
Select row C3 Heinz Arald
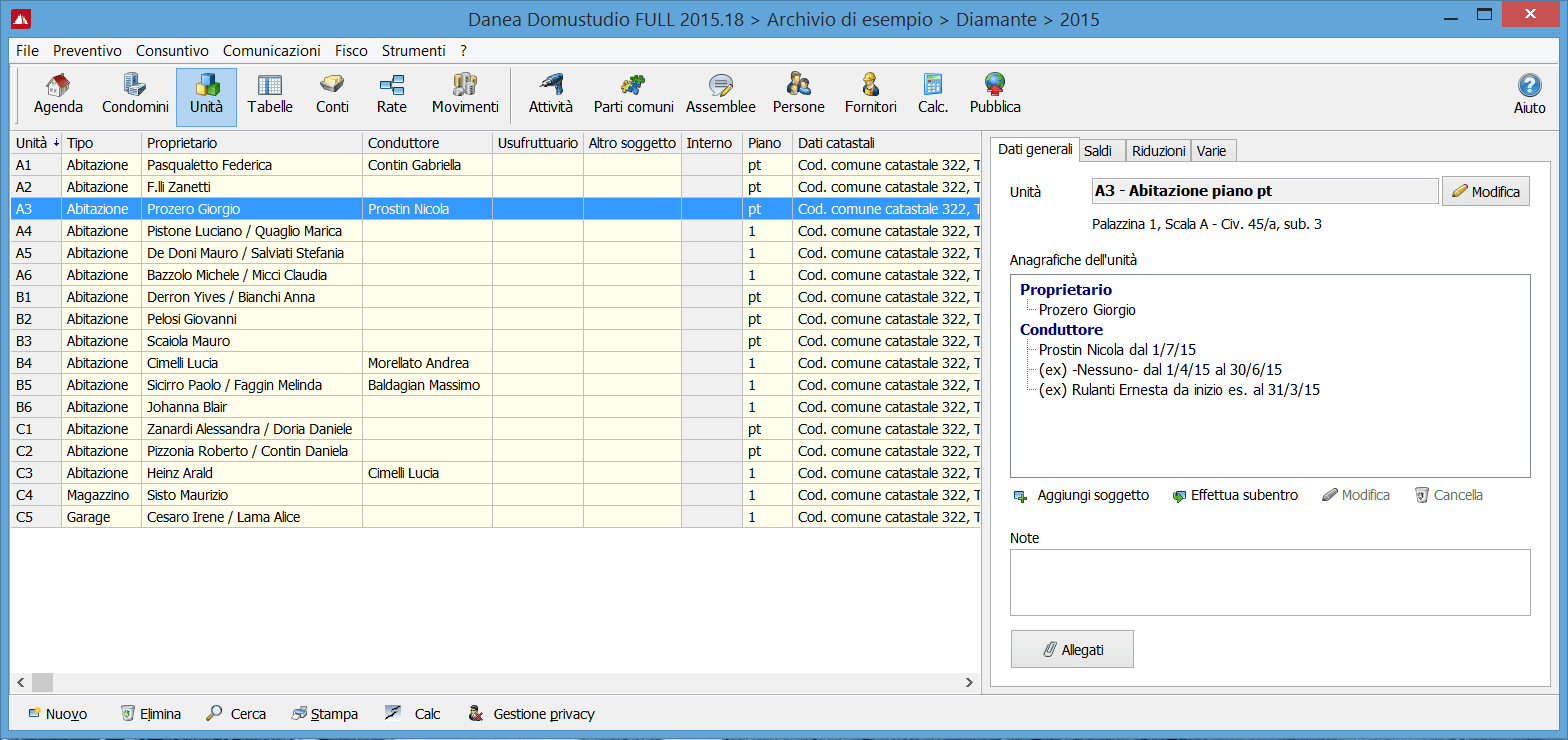[x=495, y=473]
